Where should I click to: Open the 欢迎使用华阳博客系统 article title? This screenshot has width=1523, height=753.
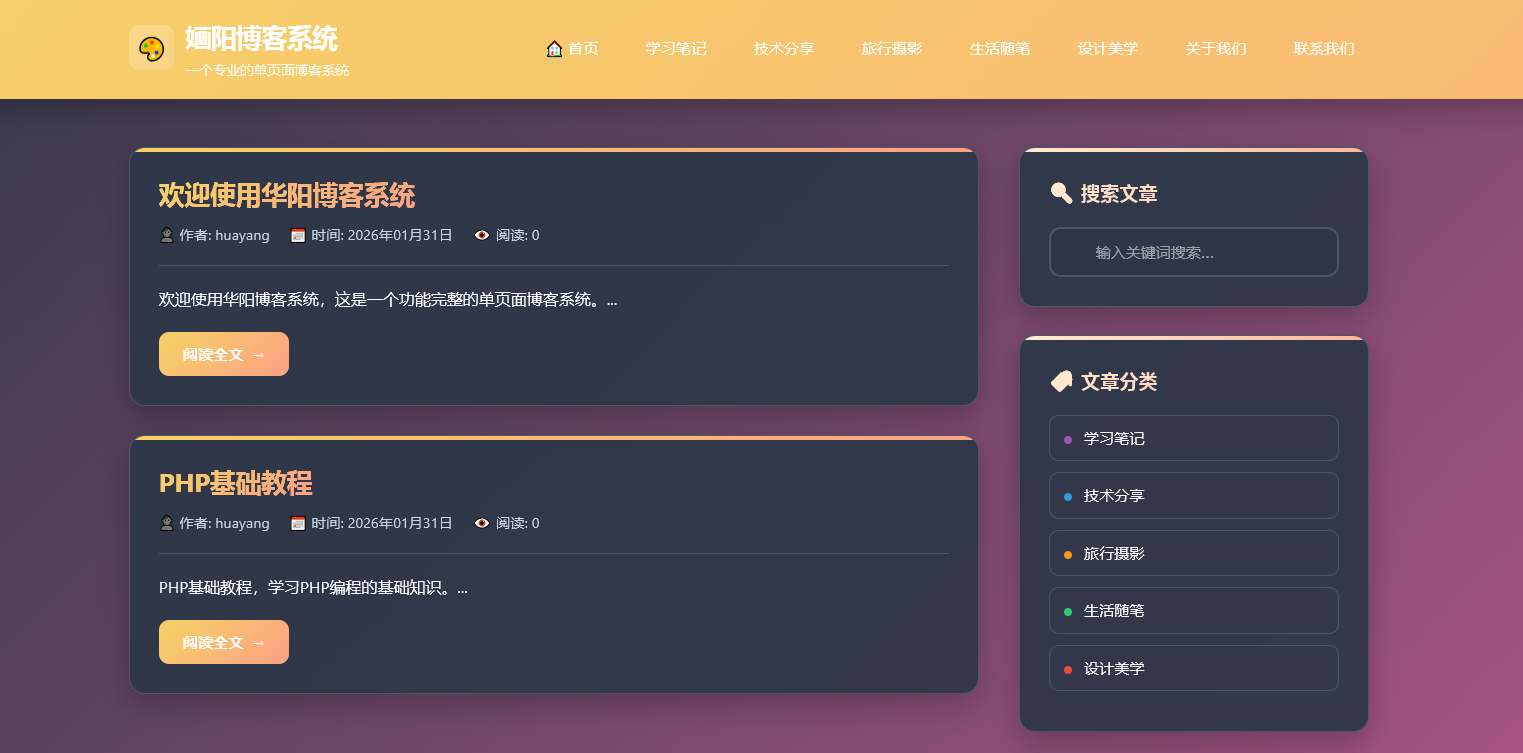(286, 196)
